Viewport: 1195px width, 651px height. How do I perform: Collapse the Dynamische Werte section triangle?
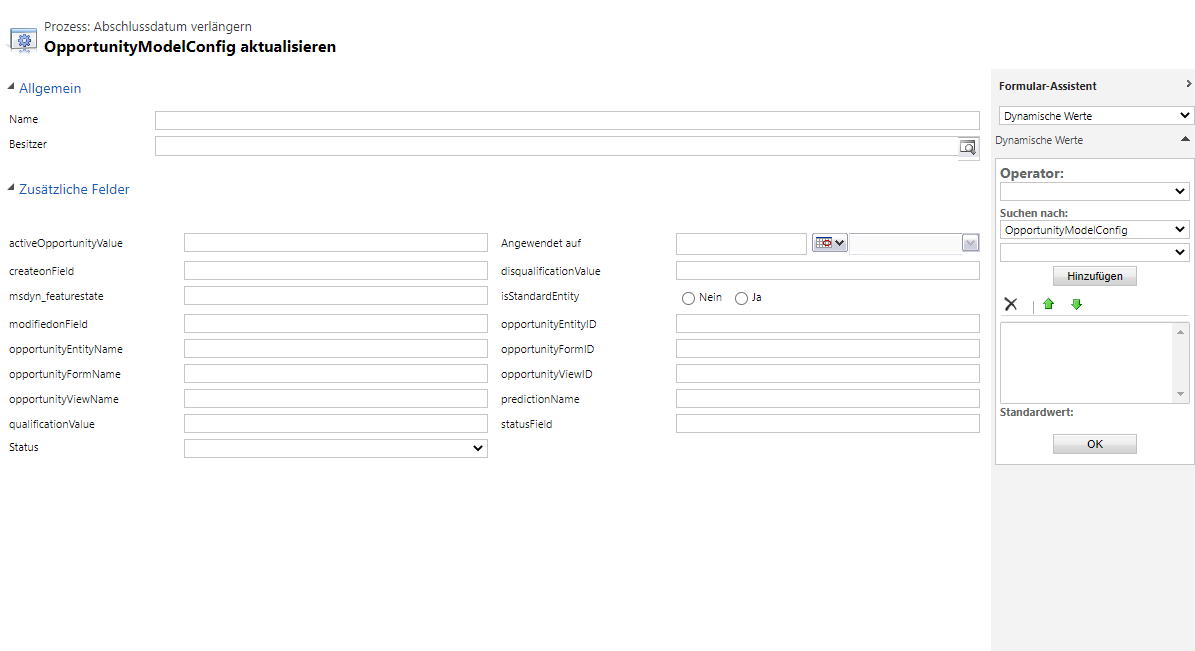click(x=1185, y=139)
